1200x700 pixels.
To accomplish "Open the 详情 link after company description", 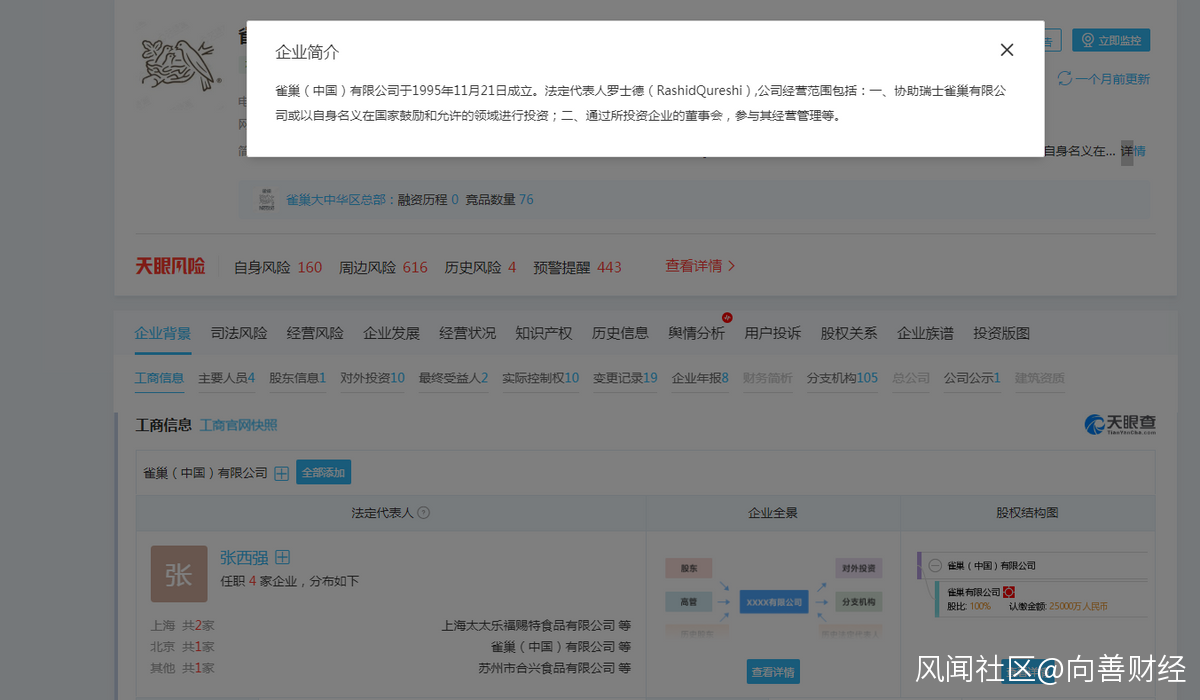I will coord(1133,151).
